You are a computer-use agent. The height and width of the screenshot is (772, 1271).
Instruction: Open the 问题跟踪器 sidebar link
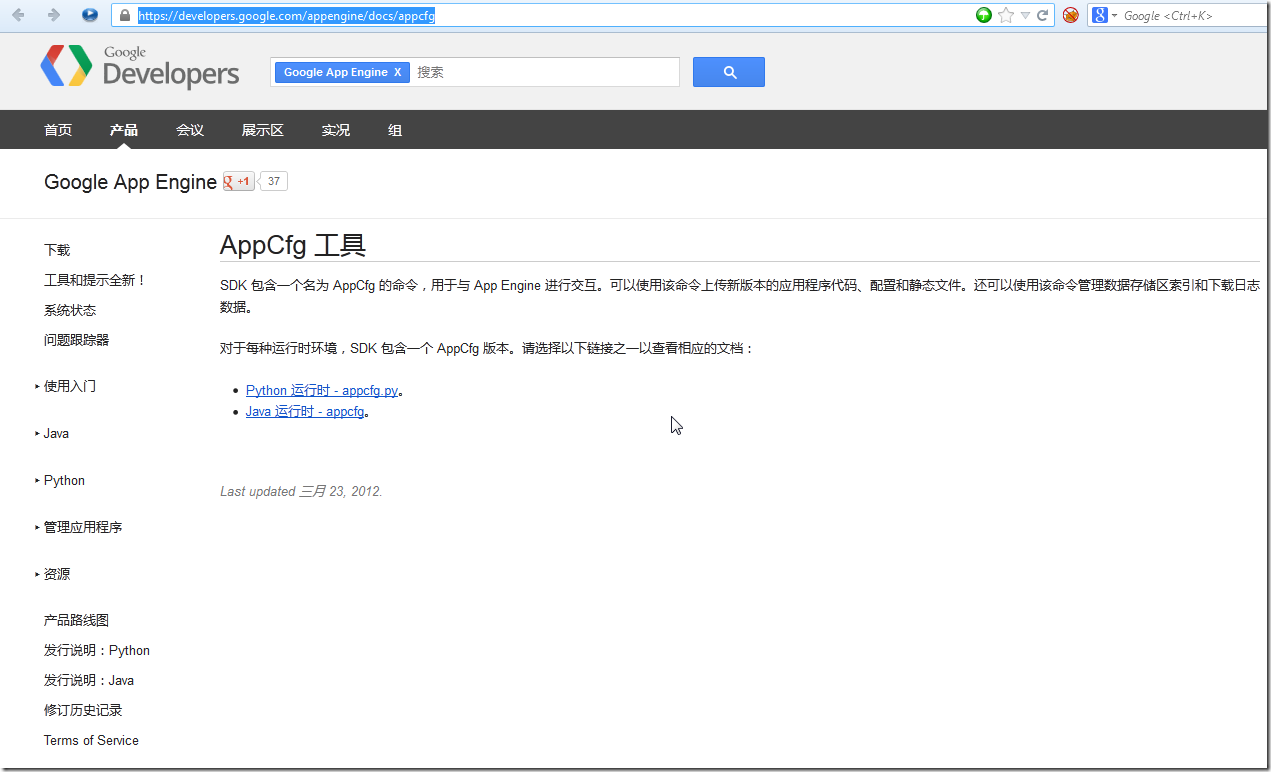click(77, 340)
